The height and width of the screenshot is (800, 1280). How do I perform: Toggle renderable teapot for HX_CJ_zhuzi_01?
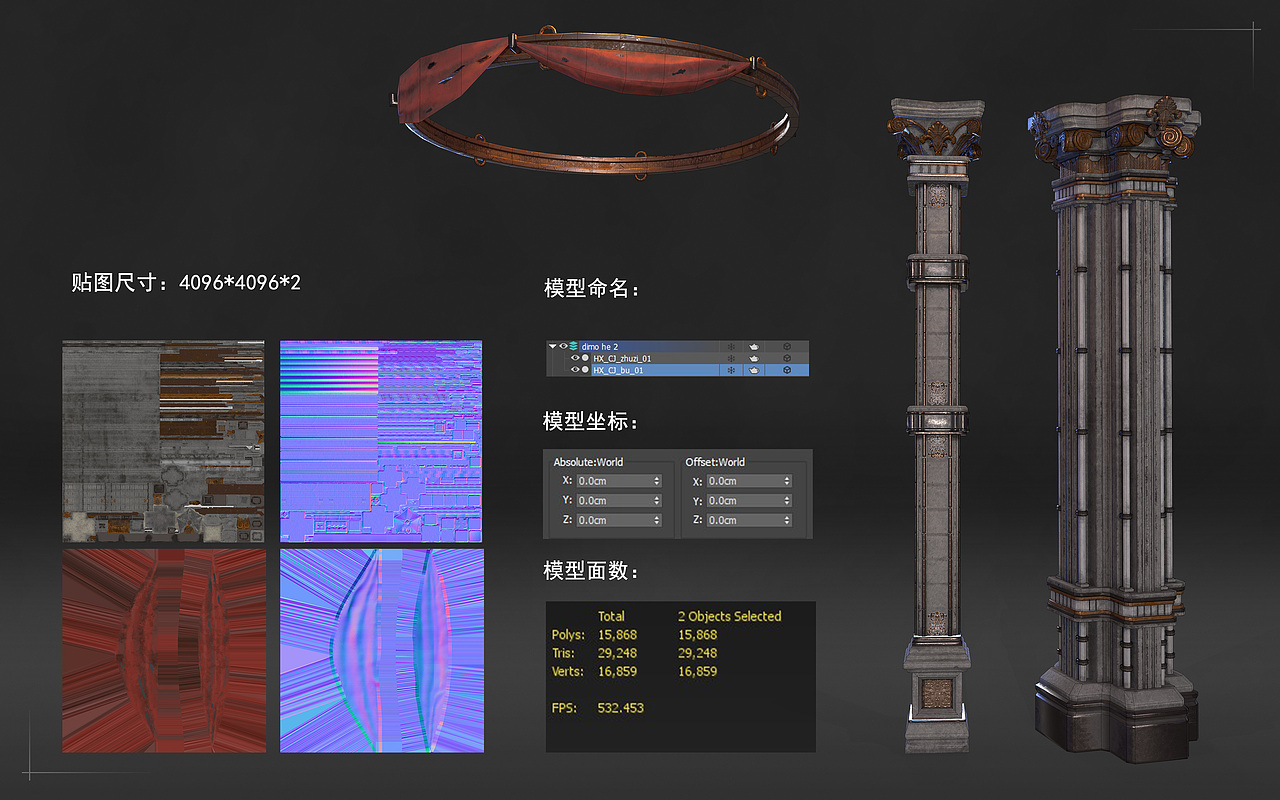(754, 358)
